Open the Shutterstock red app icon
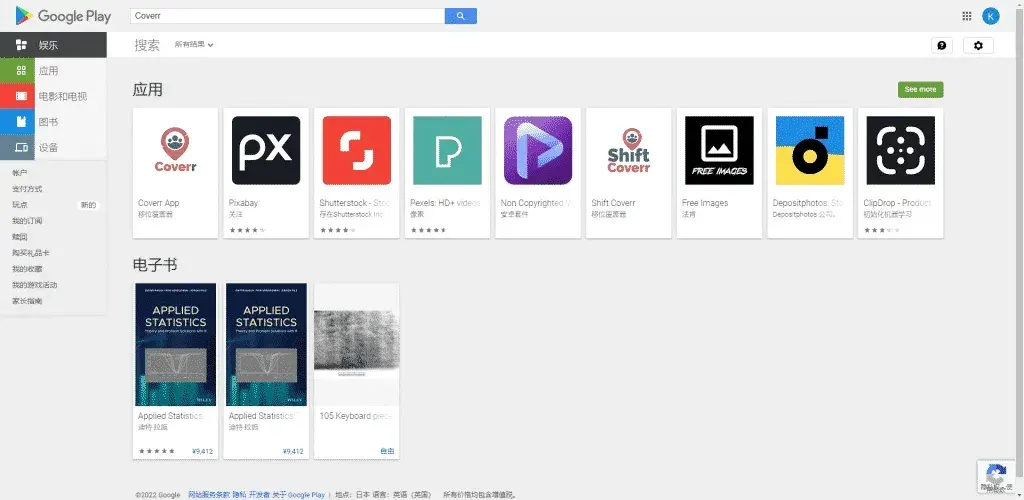The image size is (1024, 500). (357, 150)
